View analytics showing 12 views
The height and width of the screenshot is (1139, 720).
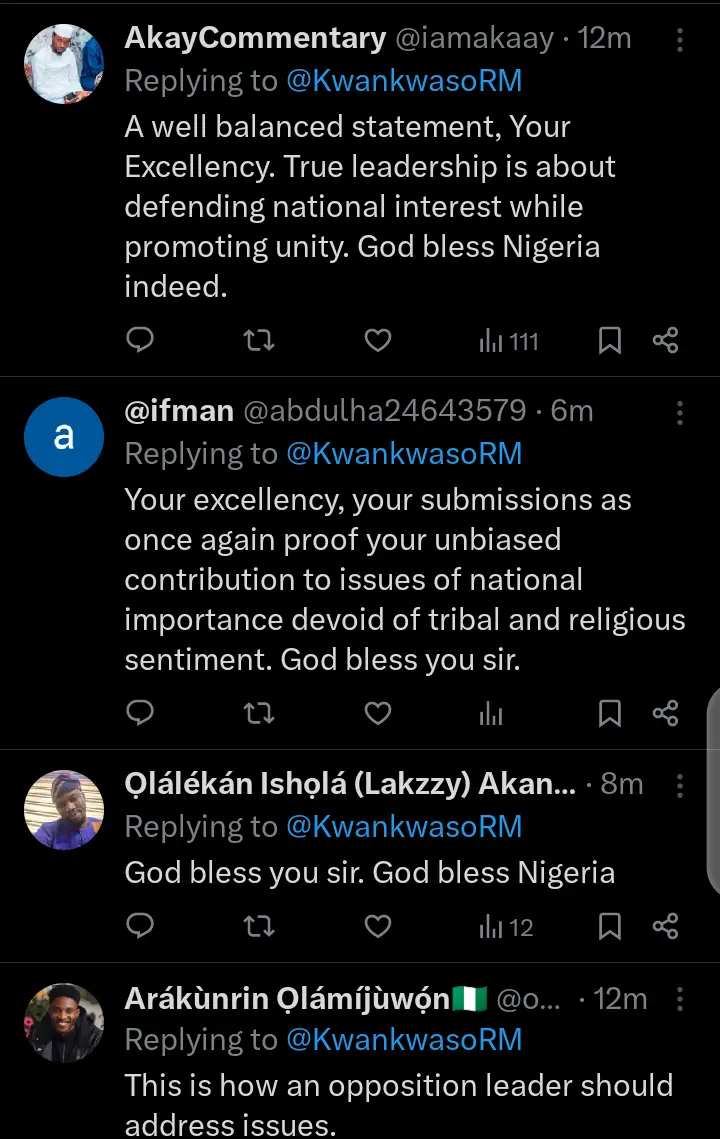pyautogui.click(x=506, y=926)
